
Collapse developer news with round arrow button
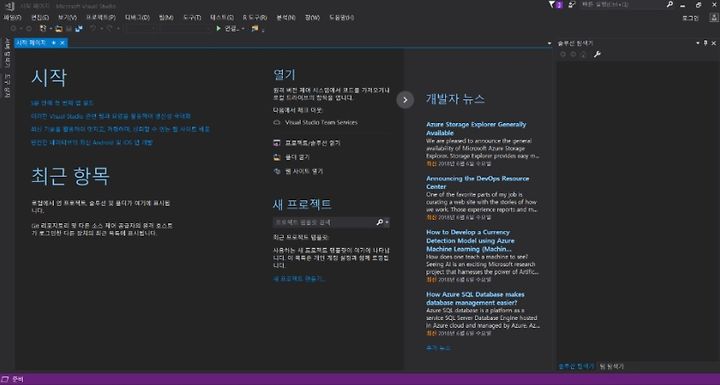(405, 100)
